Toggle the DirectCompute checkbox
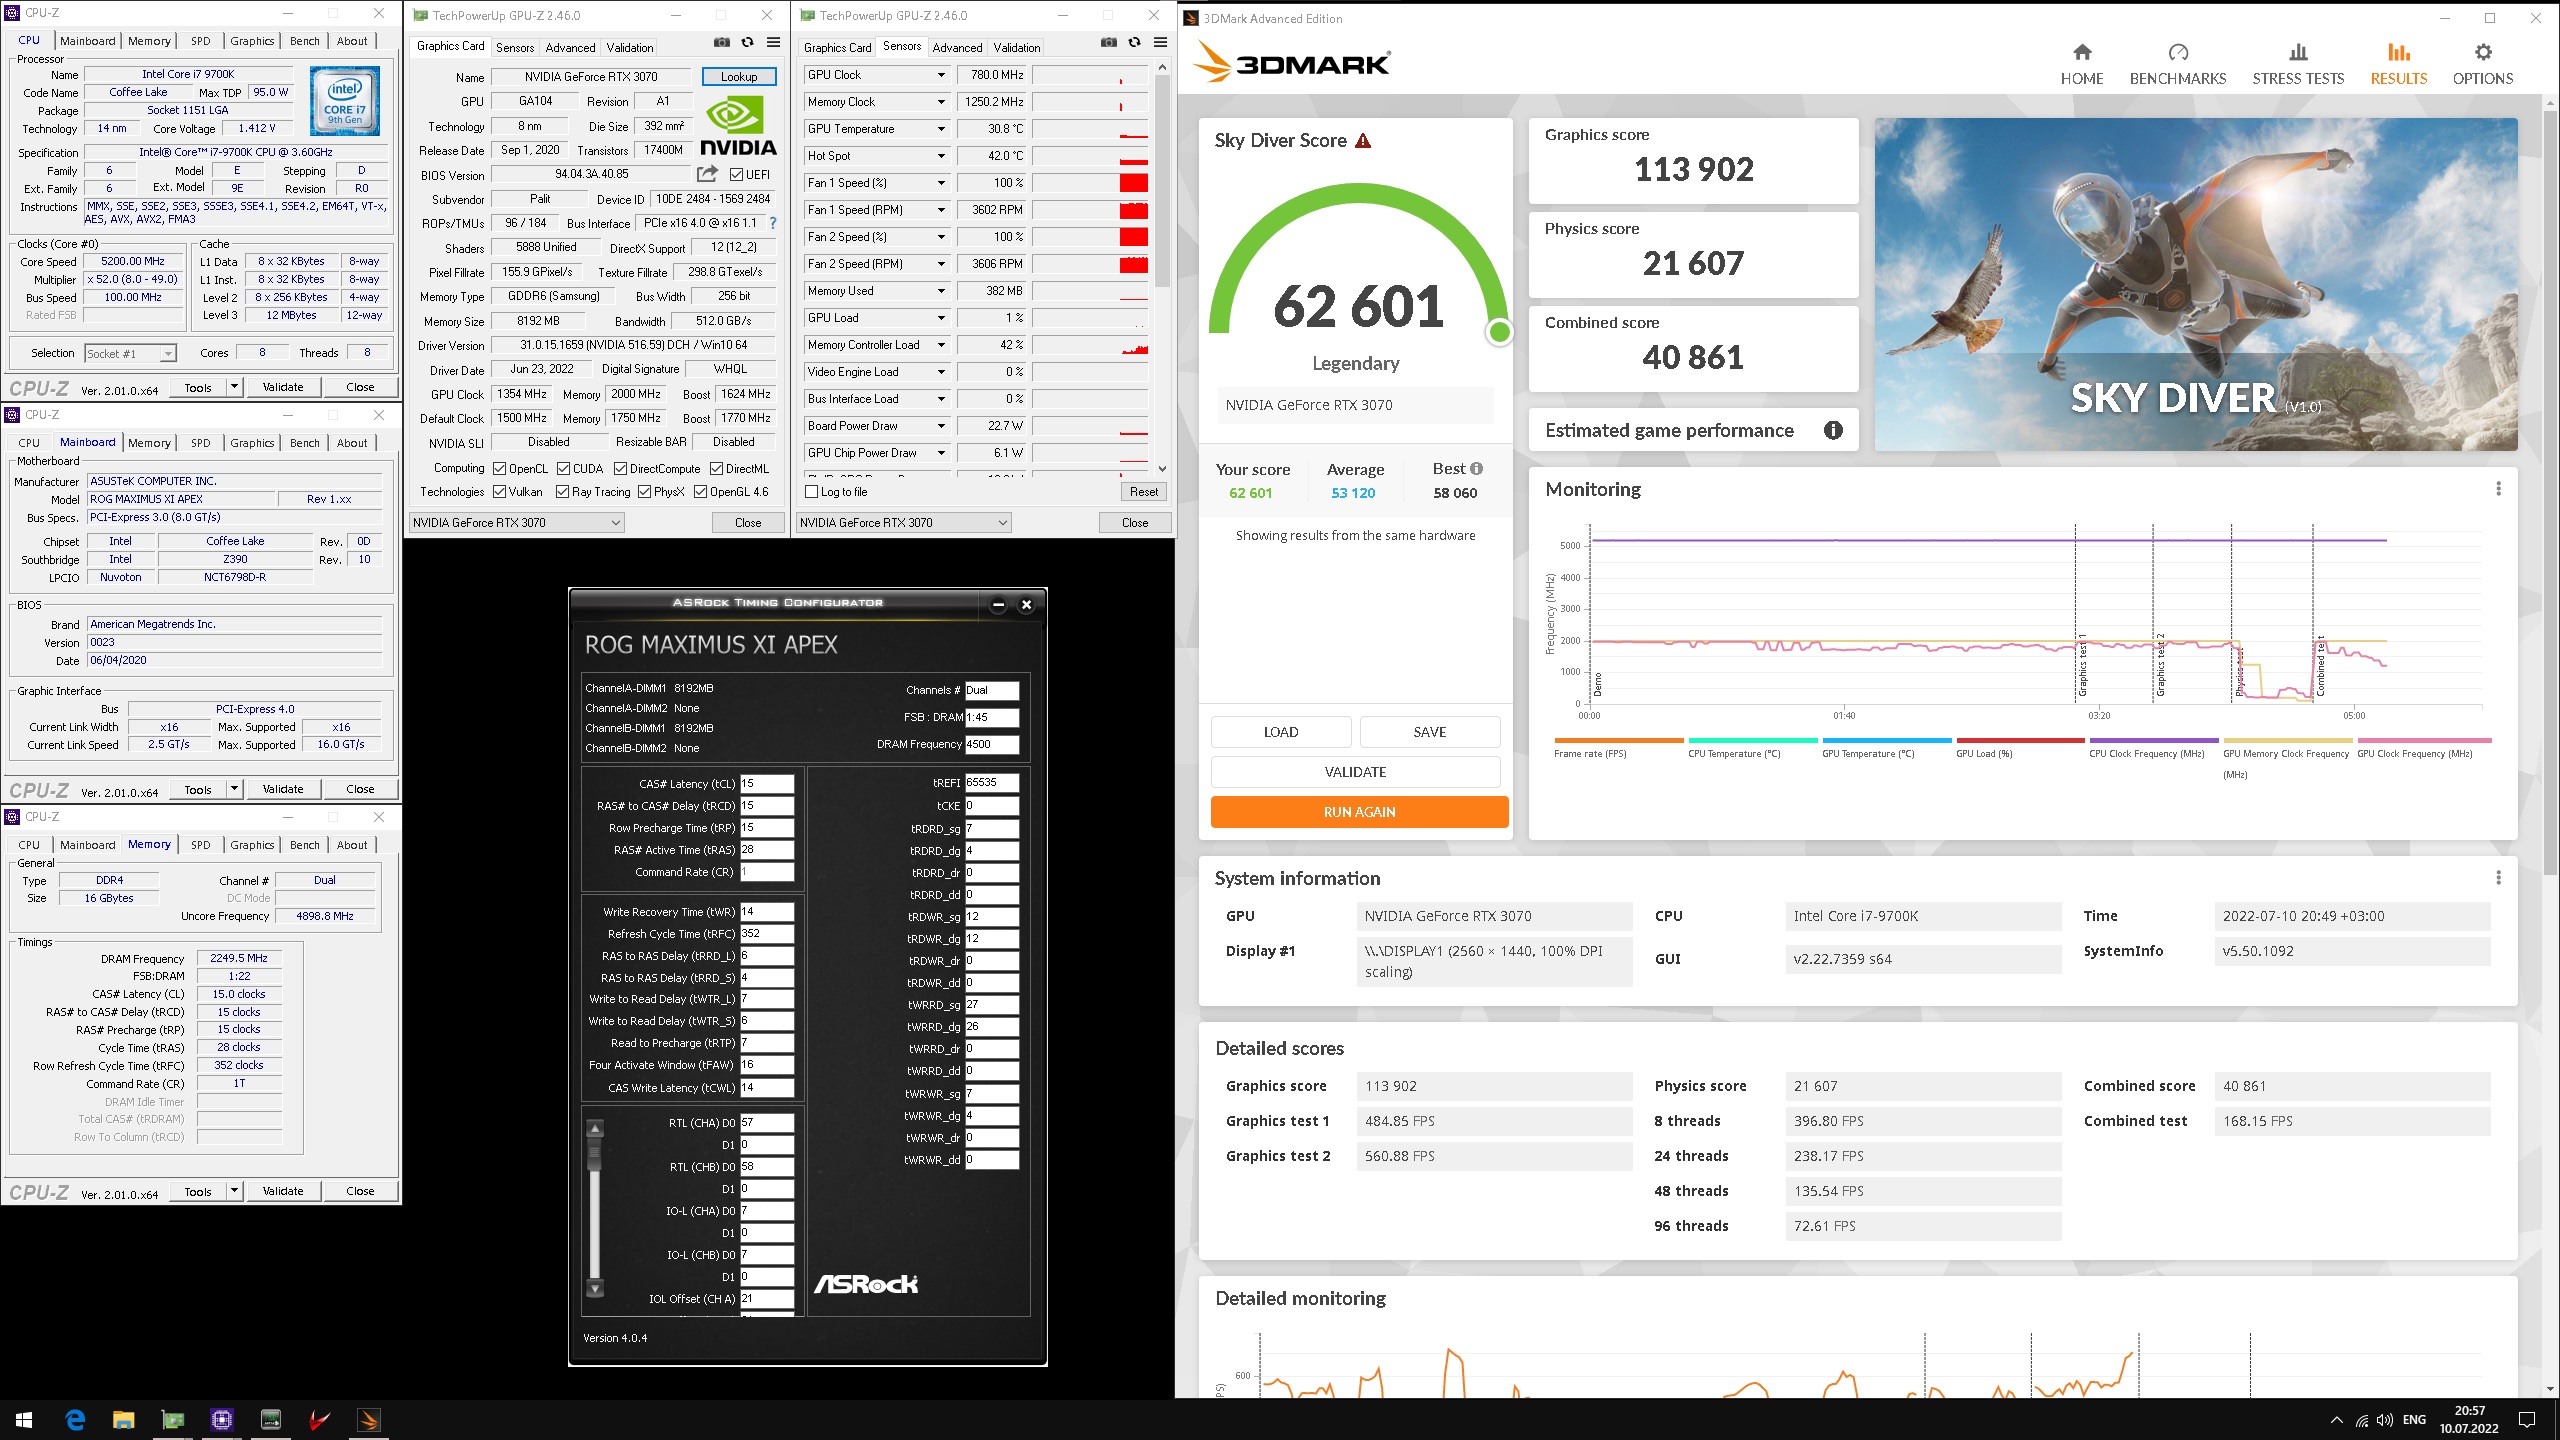This screenshot has height=1440, width=2560. click(621, 468)
